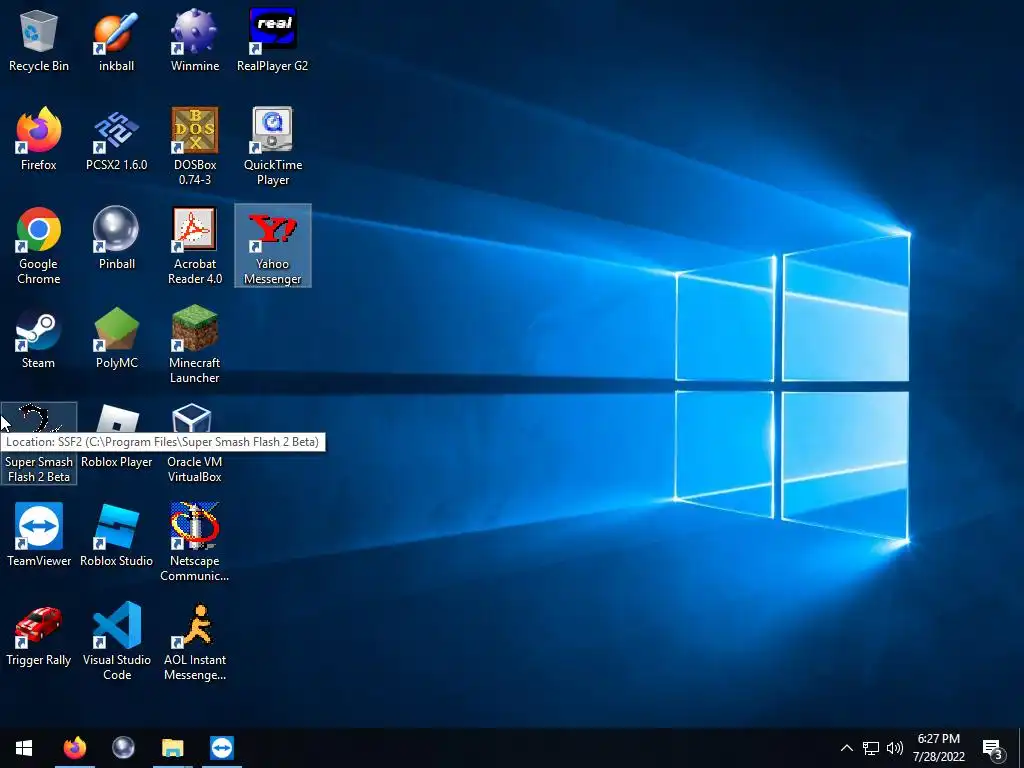1024x768 pixels.
Task: Select Super Smash Flash 2 Beta icon
Action: 39,444
